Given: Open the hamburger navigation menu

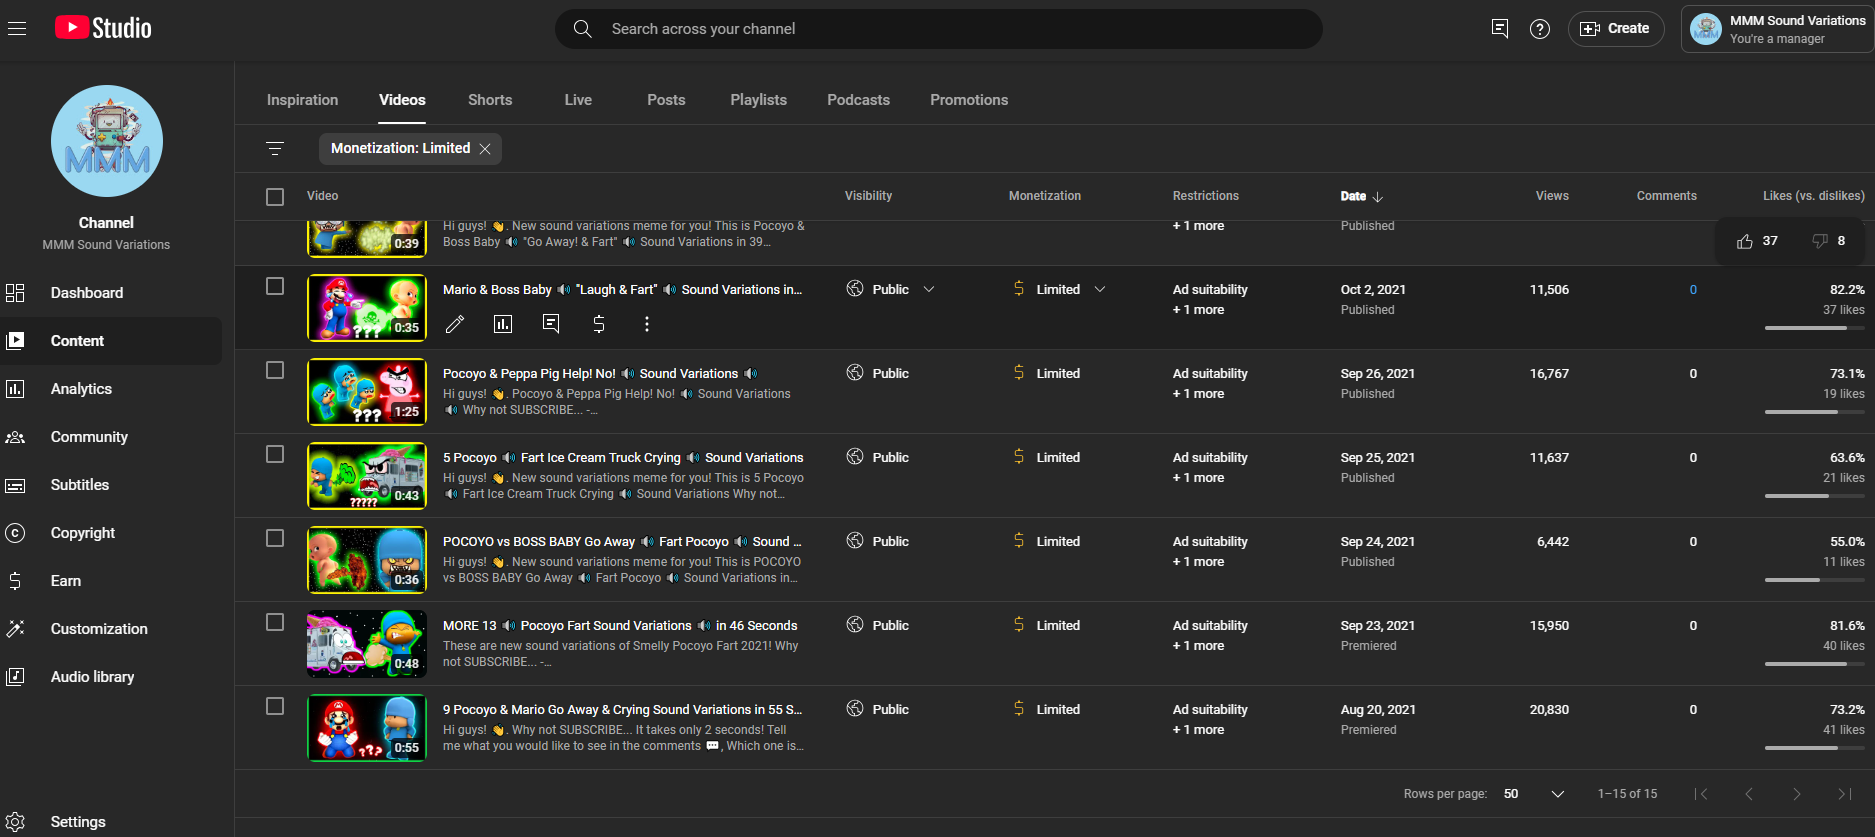Looking at the screenshot, I should pyautogui.click(x=17, y=28).
